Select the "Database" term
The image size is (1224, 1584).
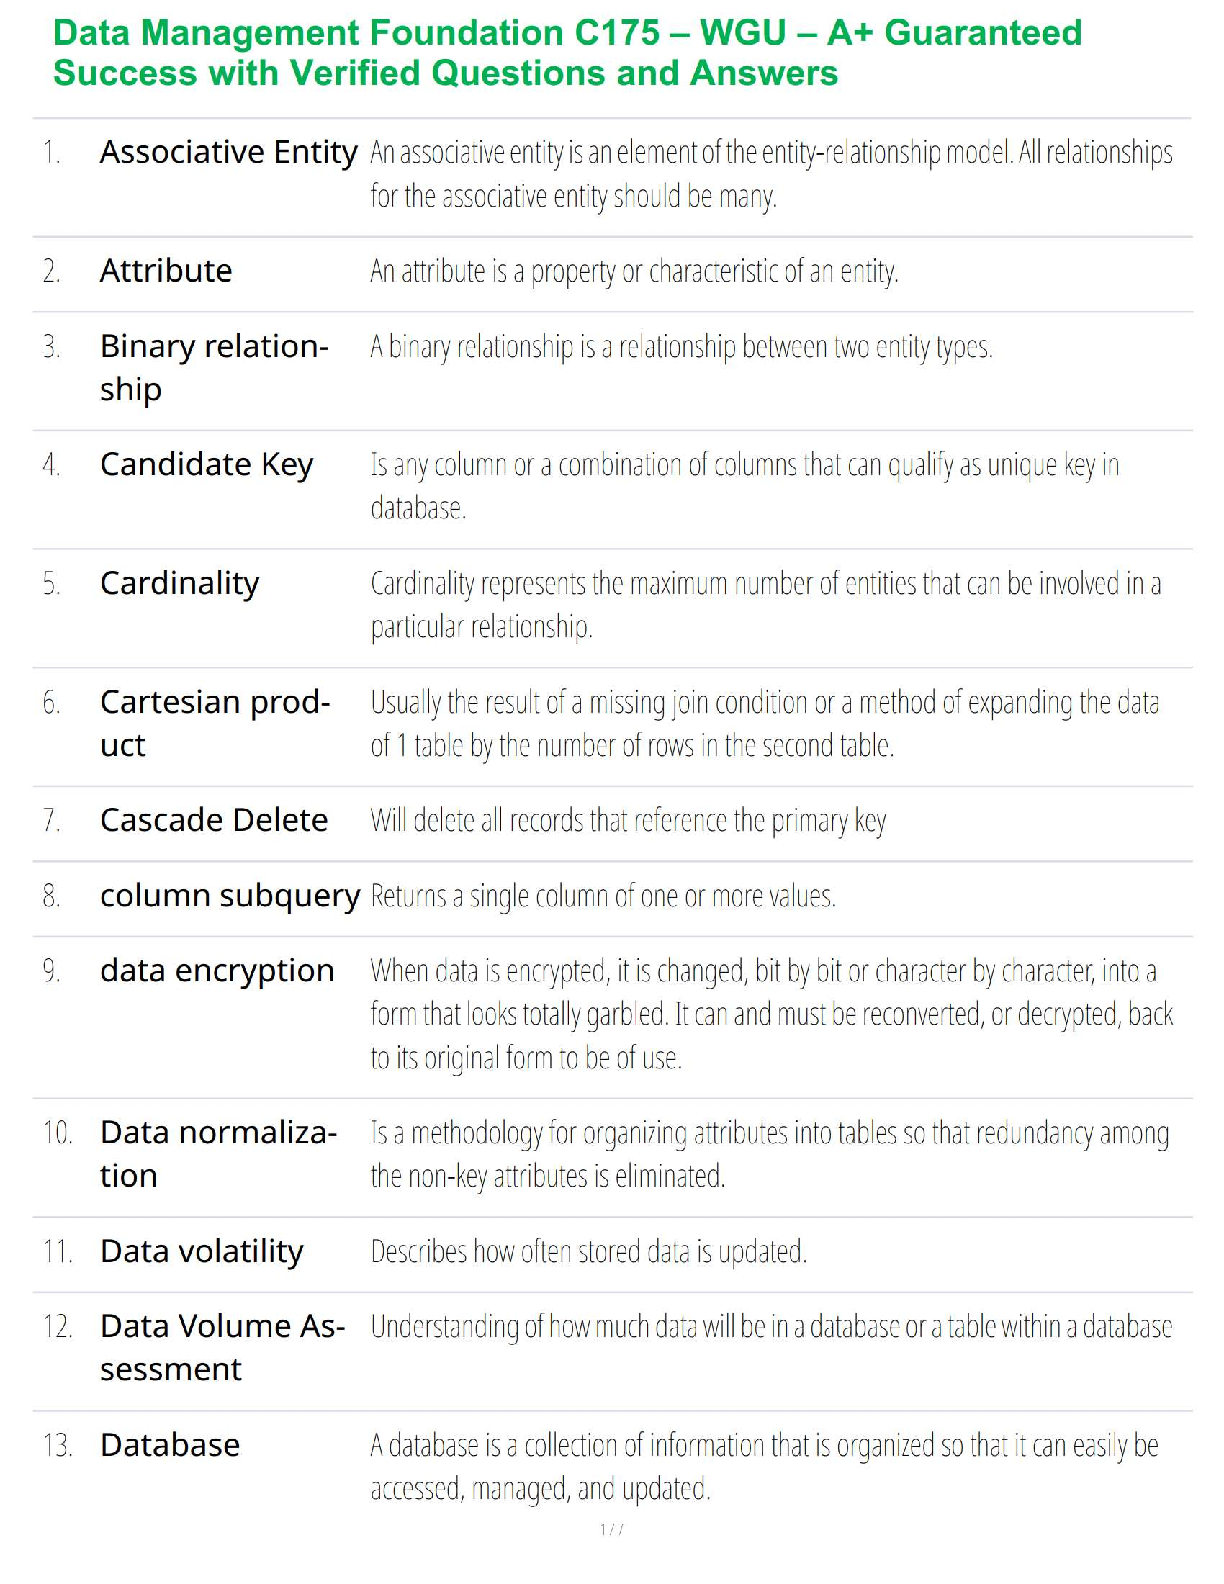click(170, 1445)
